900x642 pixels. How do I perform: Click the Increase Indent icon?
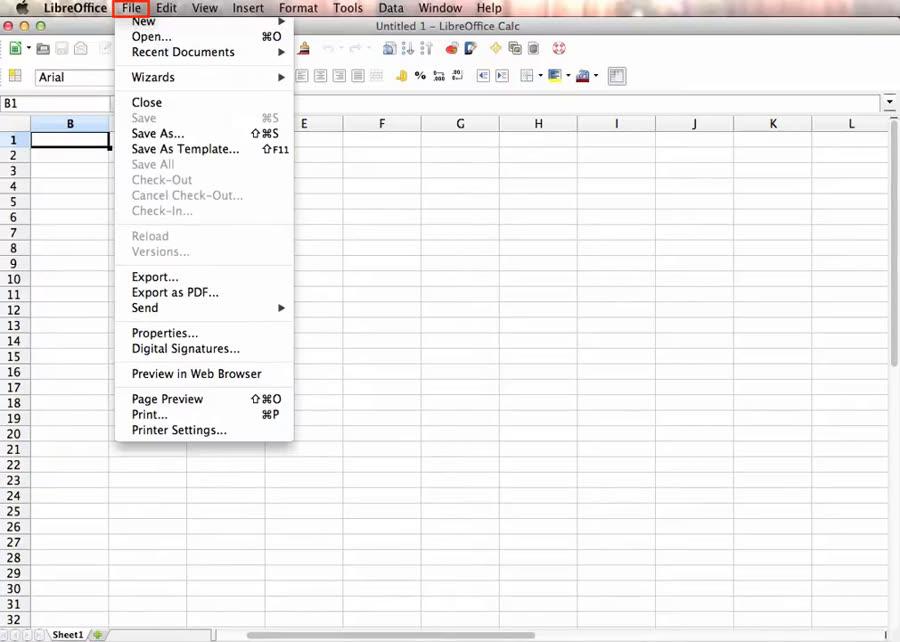point(502,76)
